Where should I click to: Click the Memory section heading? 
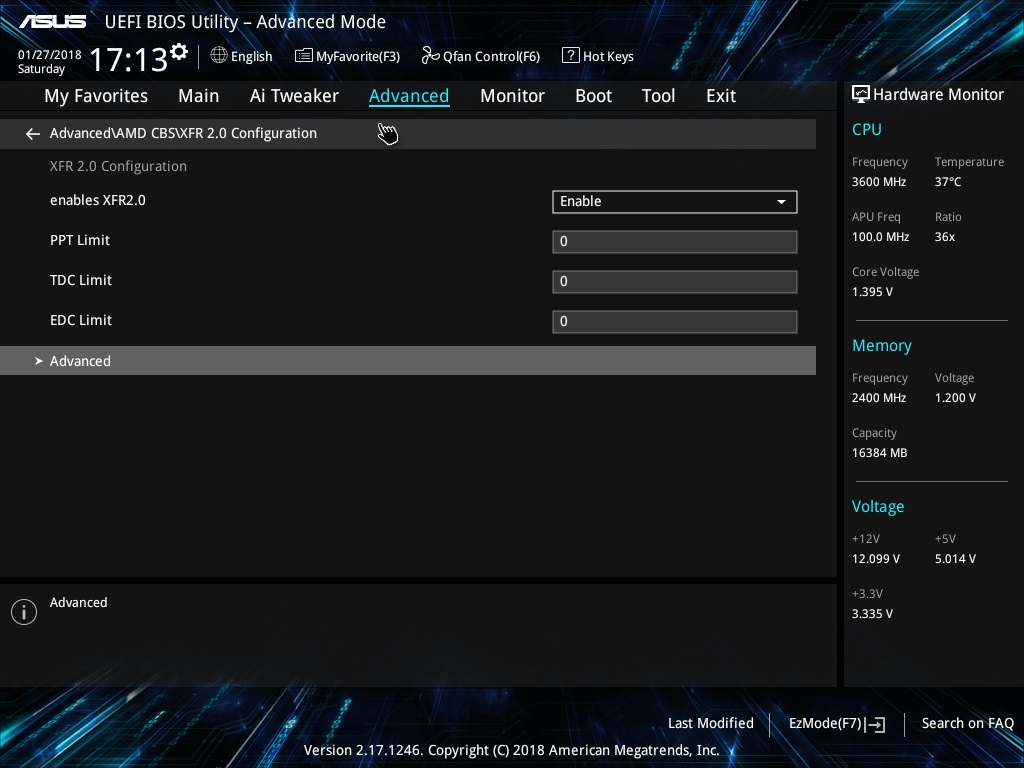click(x=882, y=346)
